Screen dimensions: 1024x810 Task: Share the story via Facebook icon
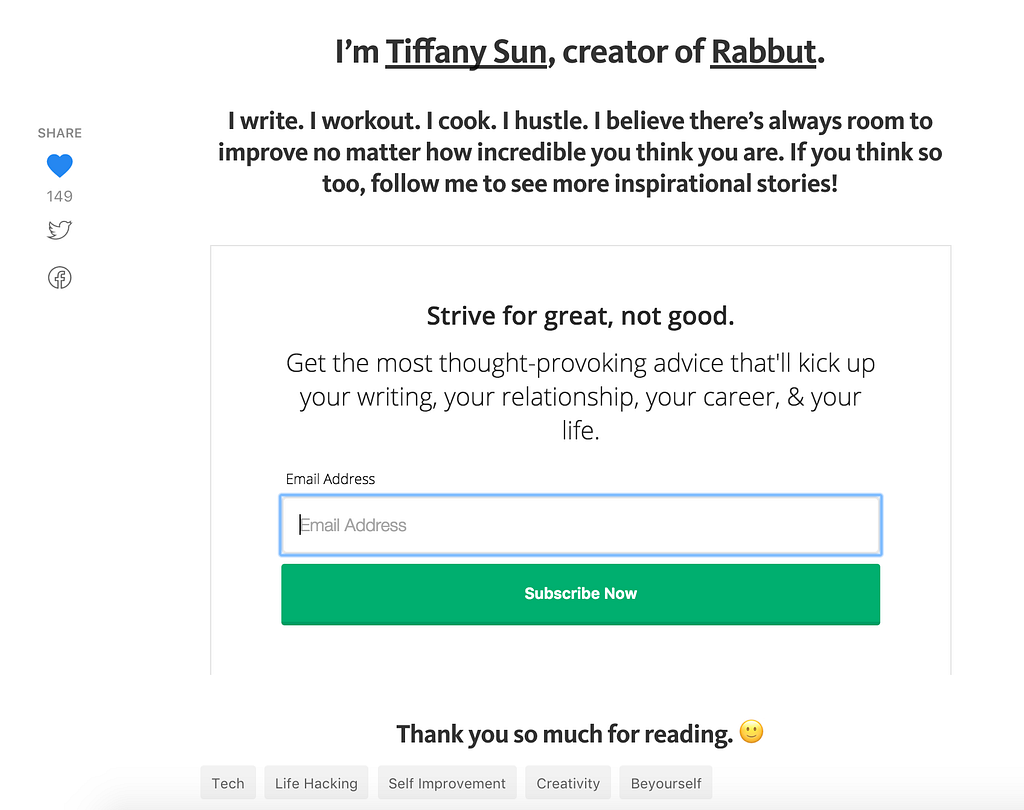click(x=60, y=279)
